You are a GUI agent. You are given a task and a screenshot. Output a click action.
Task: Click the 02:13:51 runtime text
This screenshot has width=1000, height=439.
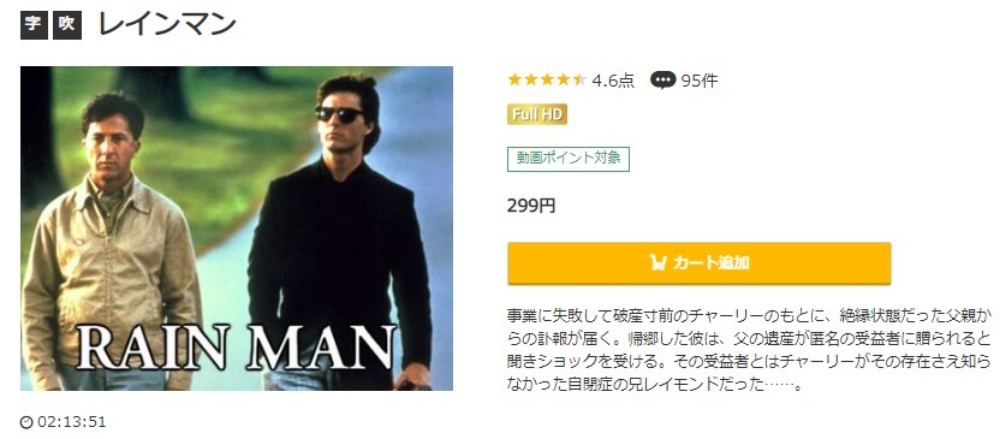[x=71, y=422]
